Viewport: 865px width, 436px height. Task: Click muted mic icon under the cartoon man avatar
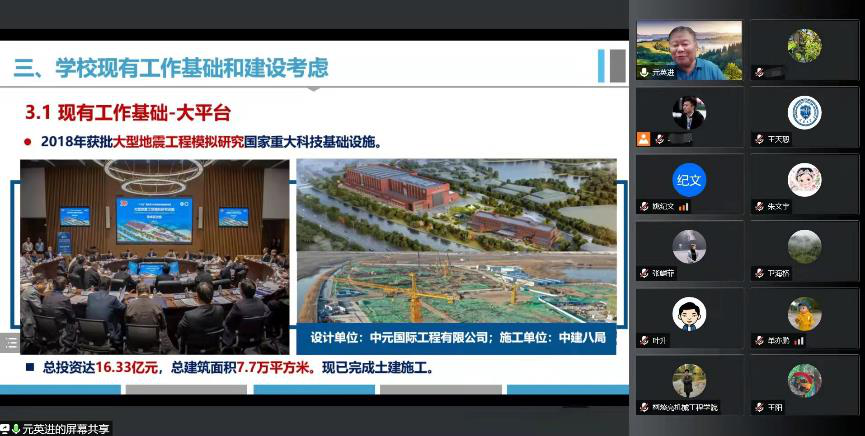tap(644, 341)
